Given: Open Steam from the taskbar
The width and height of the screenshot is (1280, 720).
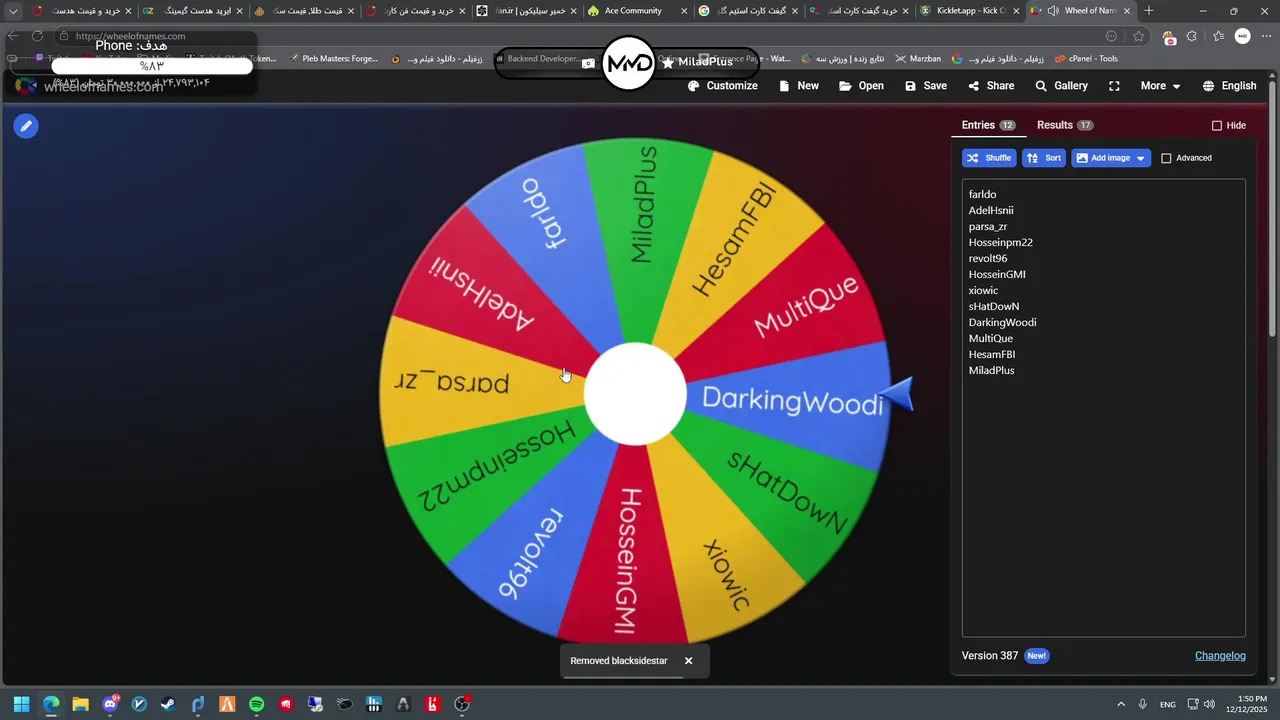Looking at the screenshot, I should (x=168, y=704).
